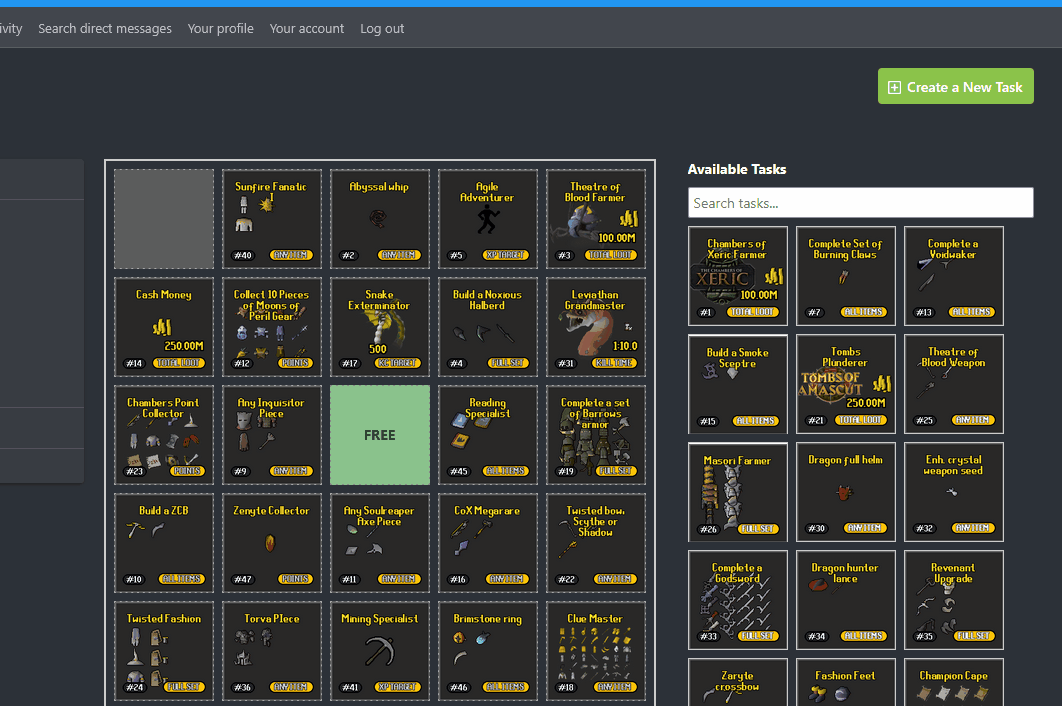This screenshot has height=706, width=1062.
Task: Select the CoX Megarare tile
Action: 488,543
